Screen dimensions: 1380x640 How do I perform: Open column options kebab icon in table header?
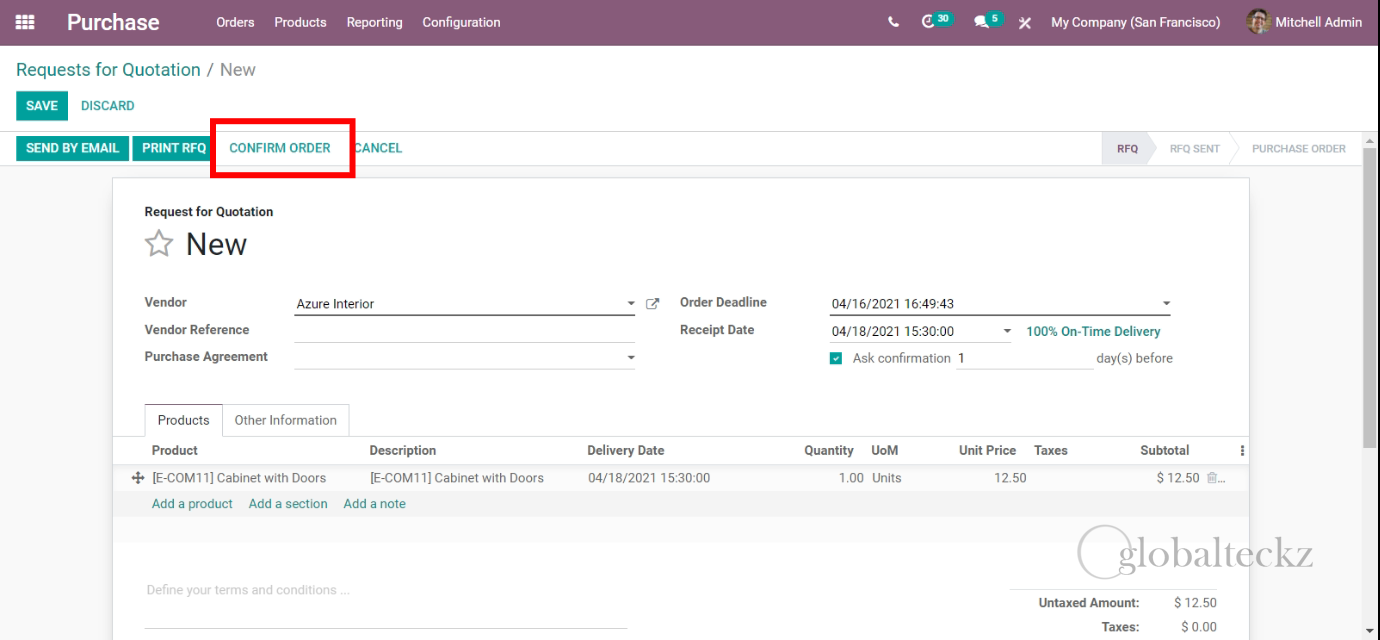(1242, 451)
